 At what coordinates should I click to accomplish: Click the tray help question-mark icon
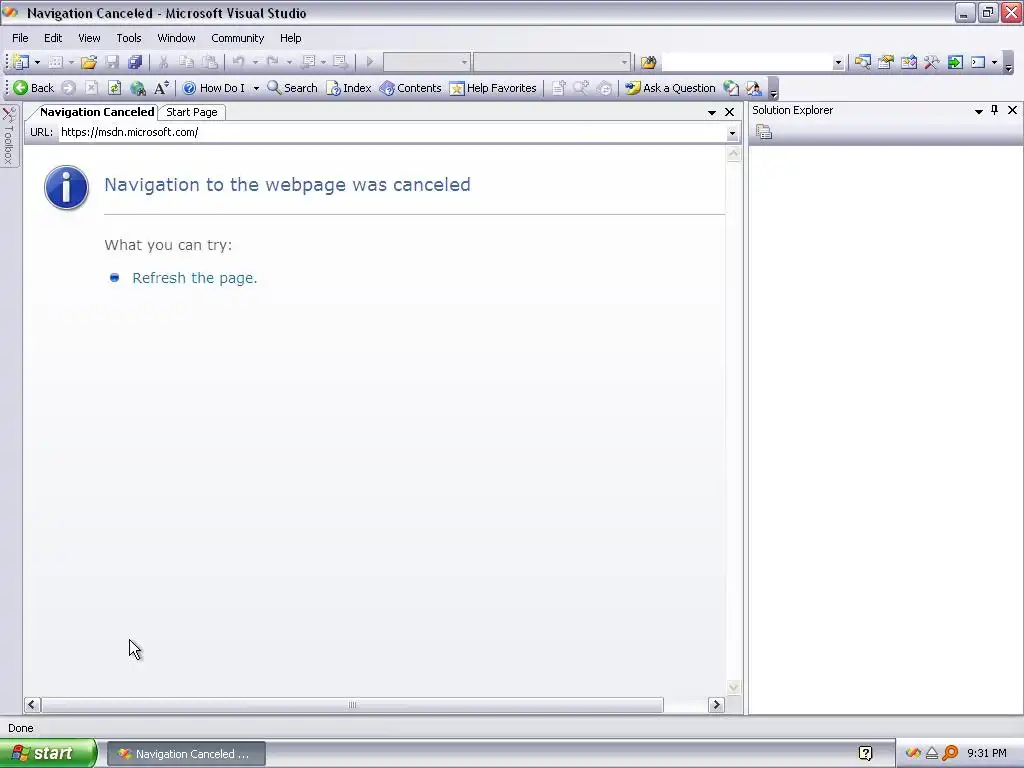(865, 754)
